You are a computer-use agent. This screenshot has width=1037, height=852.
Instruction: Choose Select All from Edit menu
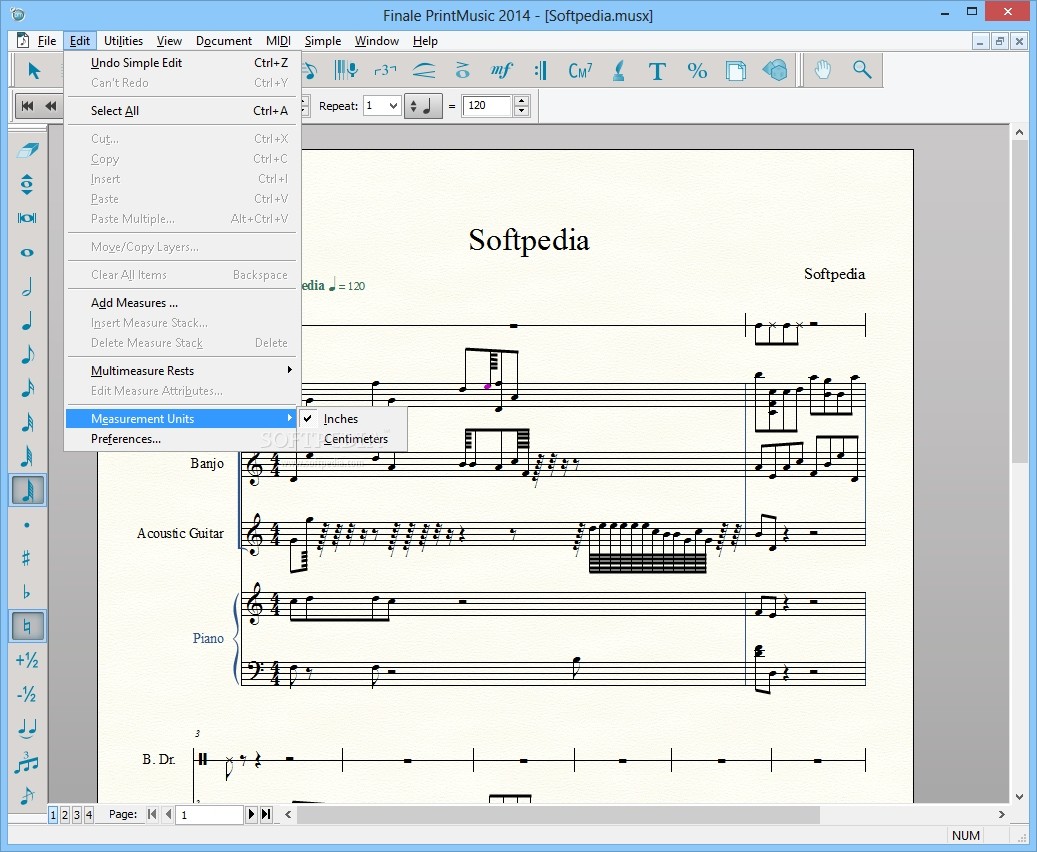[181, 110]
